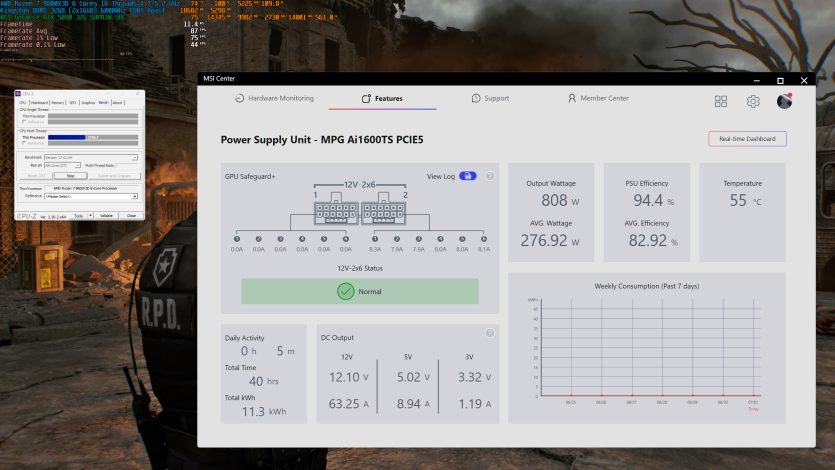Click the Hardware Monitoring clock icon

tap(240, 98)
